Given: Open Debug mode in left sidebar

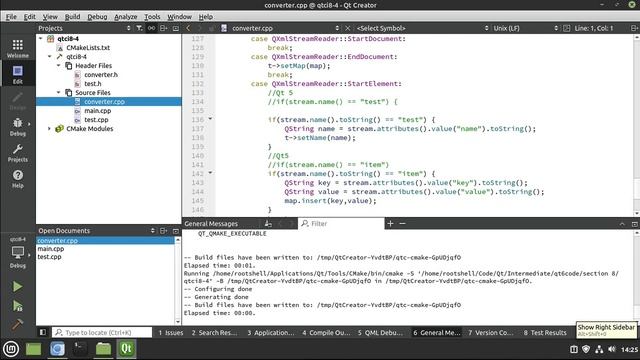Looking at the screenshot, I should tap(18, 127).
